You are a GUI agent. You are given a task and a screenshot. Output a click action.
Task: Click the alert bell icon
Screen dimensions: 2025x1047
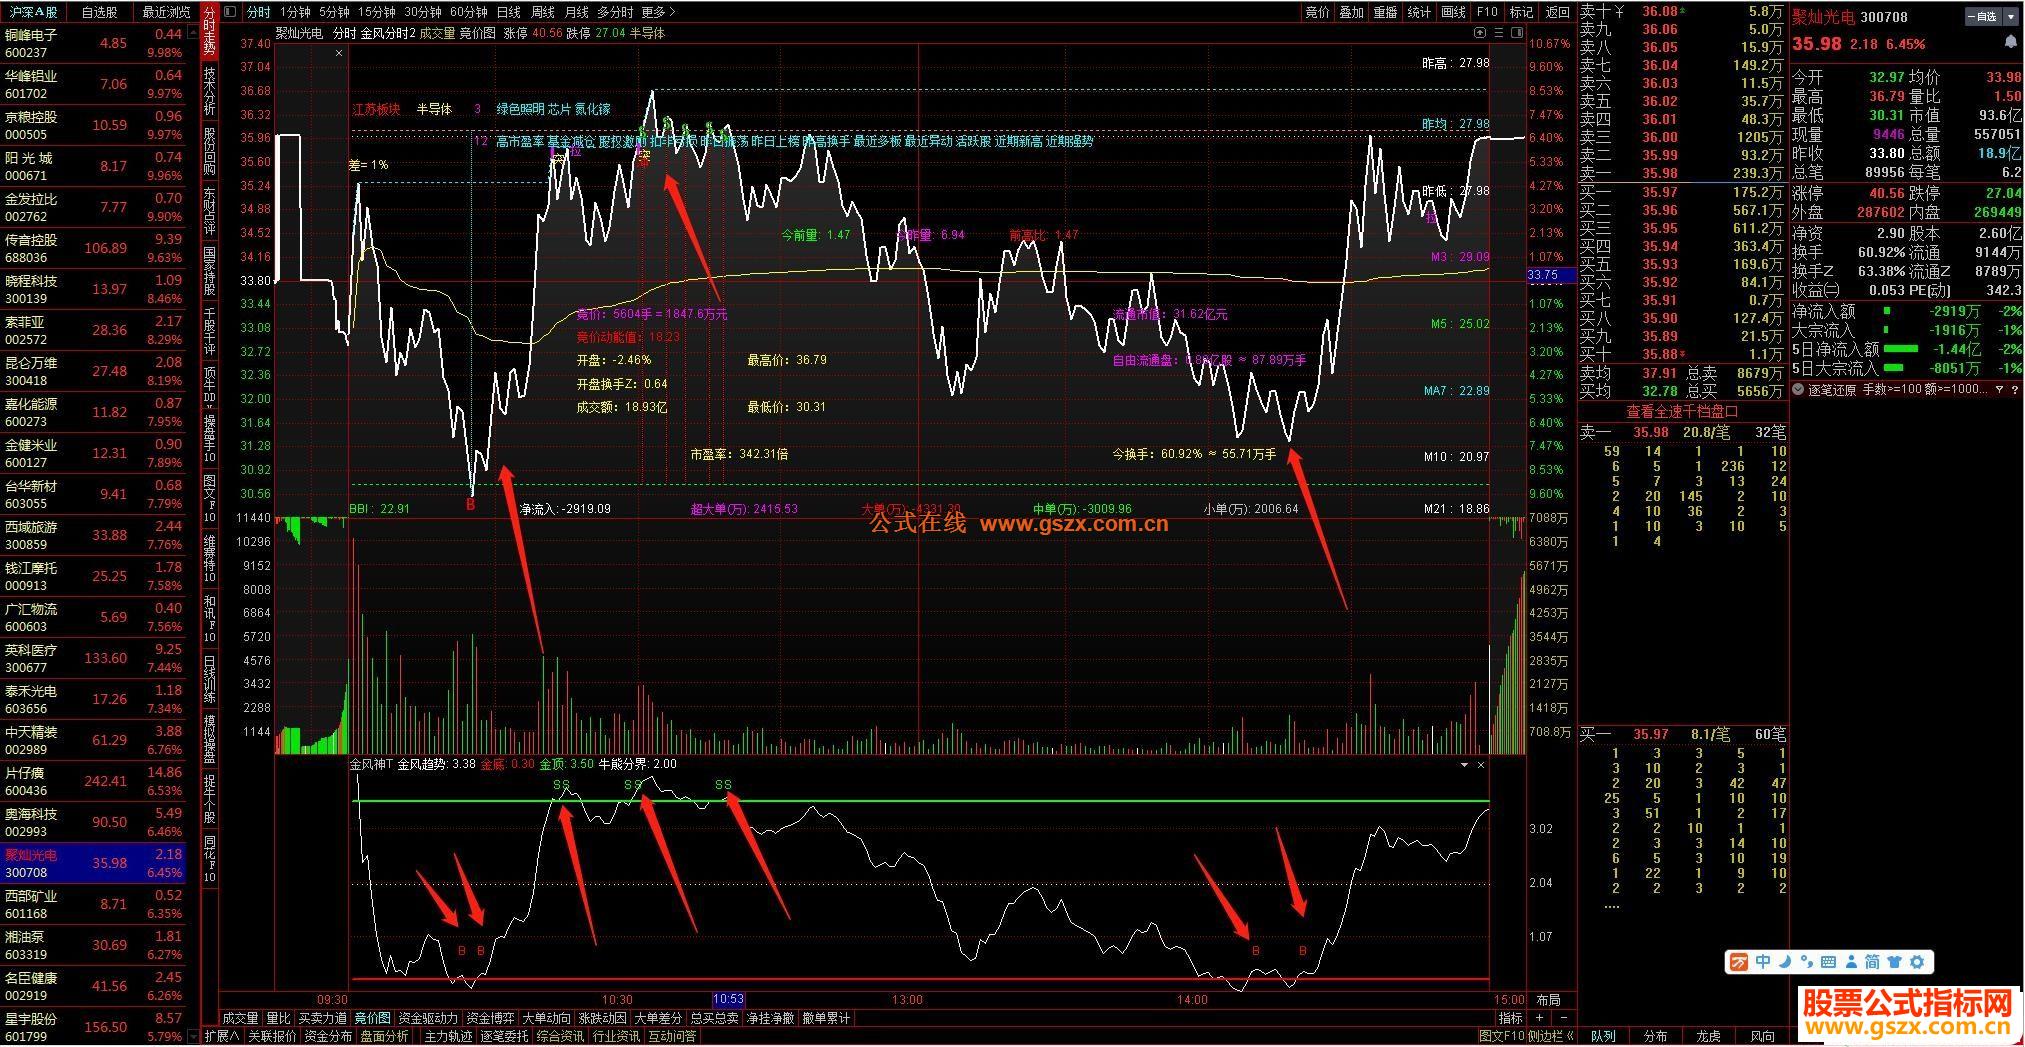[2010, 42]
